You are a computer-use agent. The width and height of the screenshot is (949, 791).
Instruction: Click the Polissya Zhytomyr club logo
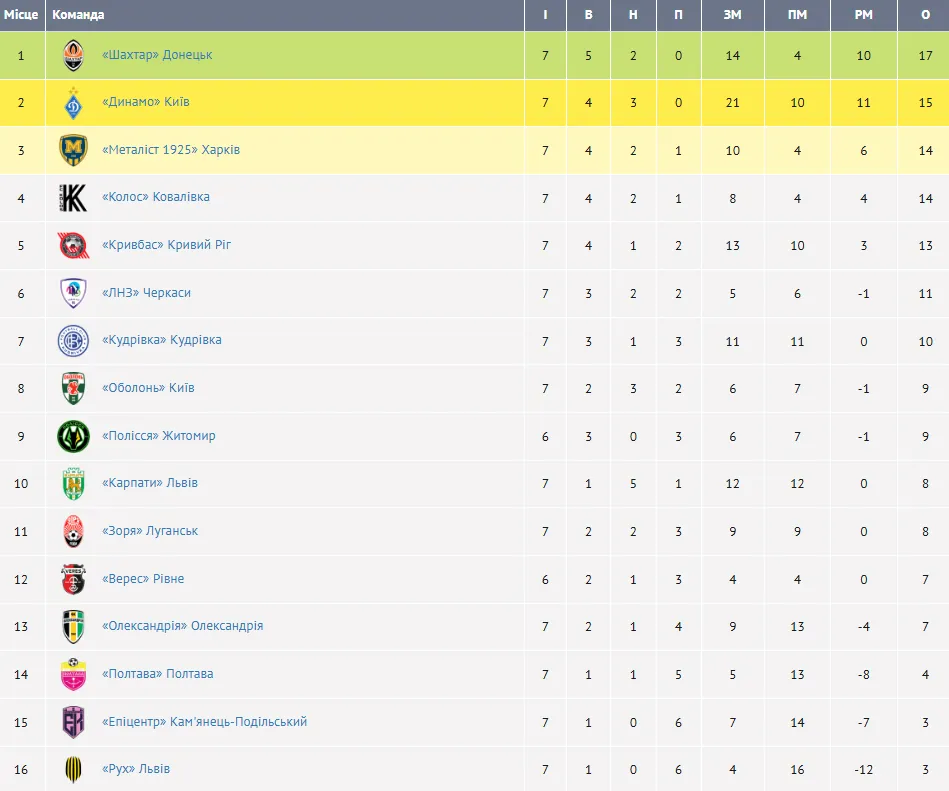[73, 436]
